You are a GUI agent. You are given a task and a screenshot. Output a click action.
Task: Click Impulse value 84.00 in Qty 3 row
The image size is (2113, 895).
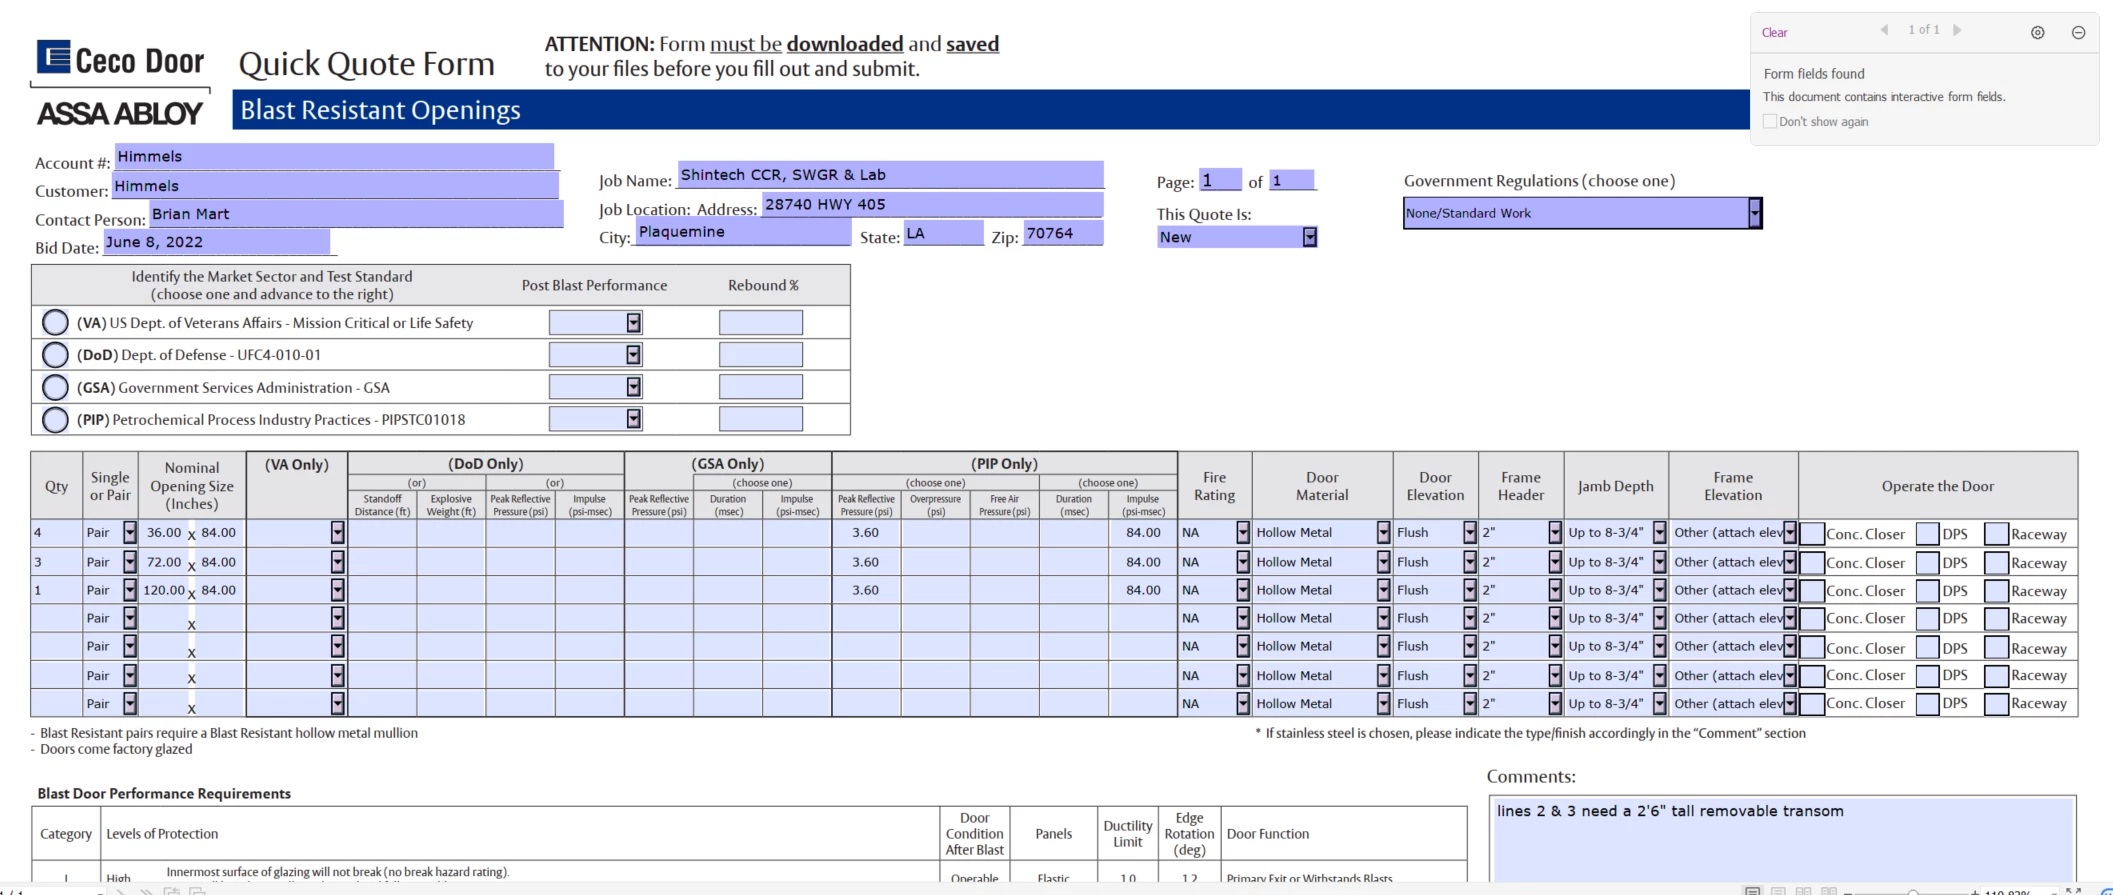click(x=1143, y=562)
